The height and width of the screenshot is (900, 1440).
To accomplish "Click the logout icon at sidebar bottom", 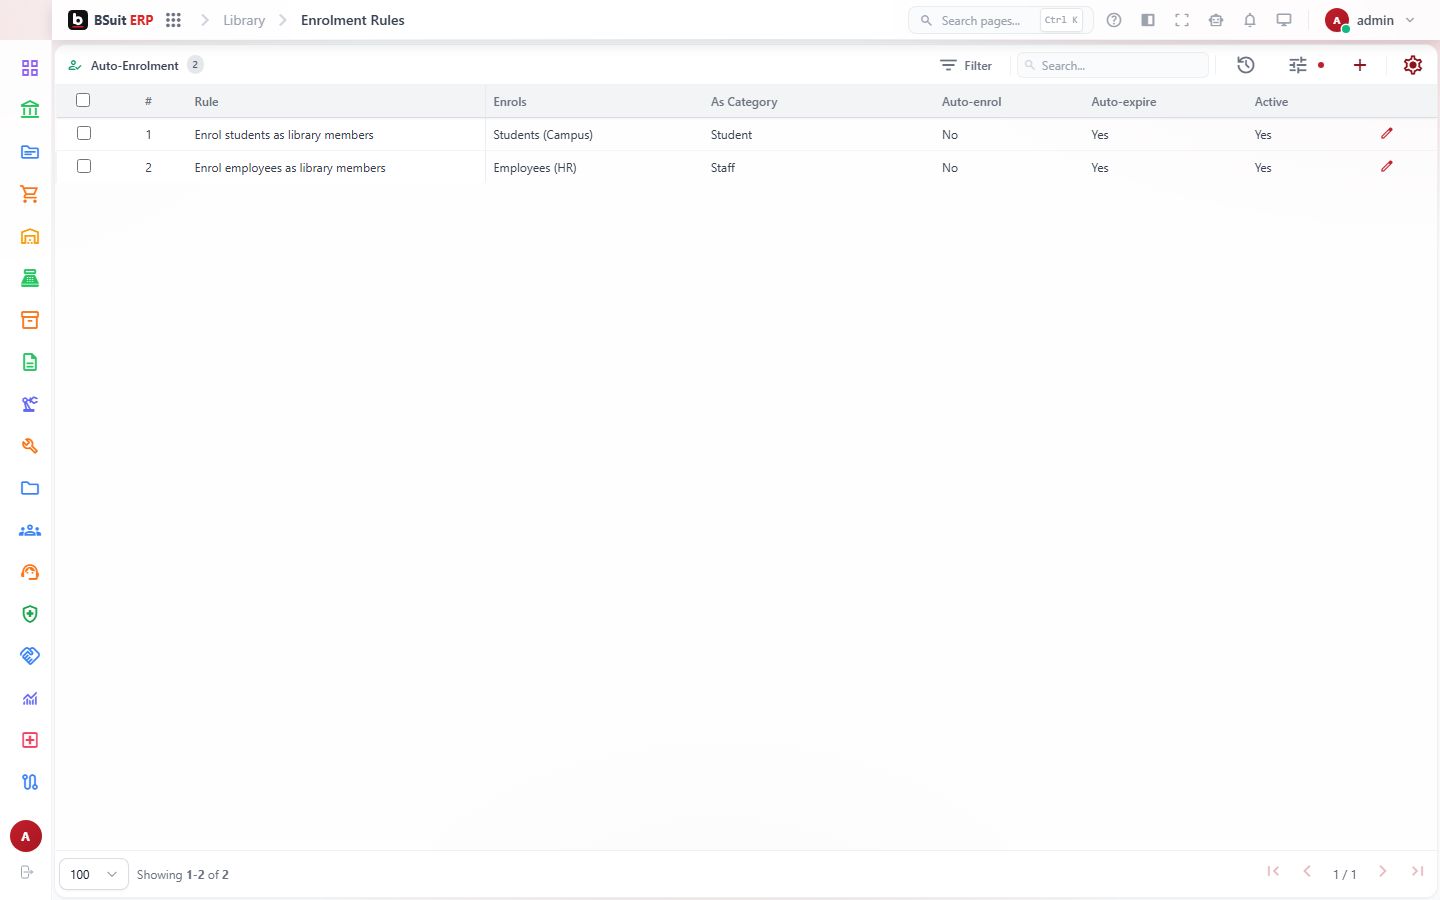I will click(27, 872).
